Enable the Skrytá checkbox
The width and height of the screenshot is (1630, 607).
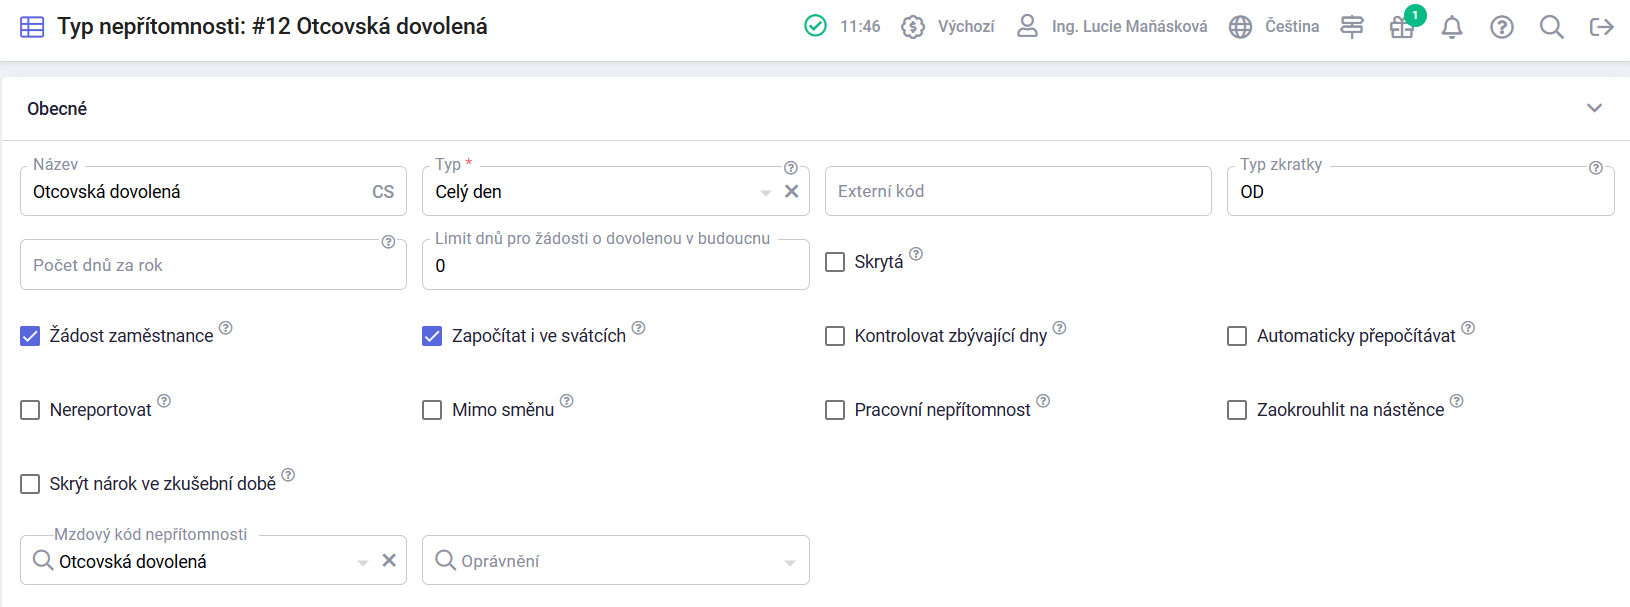click(x=835, y=262)
